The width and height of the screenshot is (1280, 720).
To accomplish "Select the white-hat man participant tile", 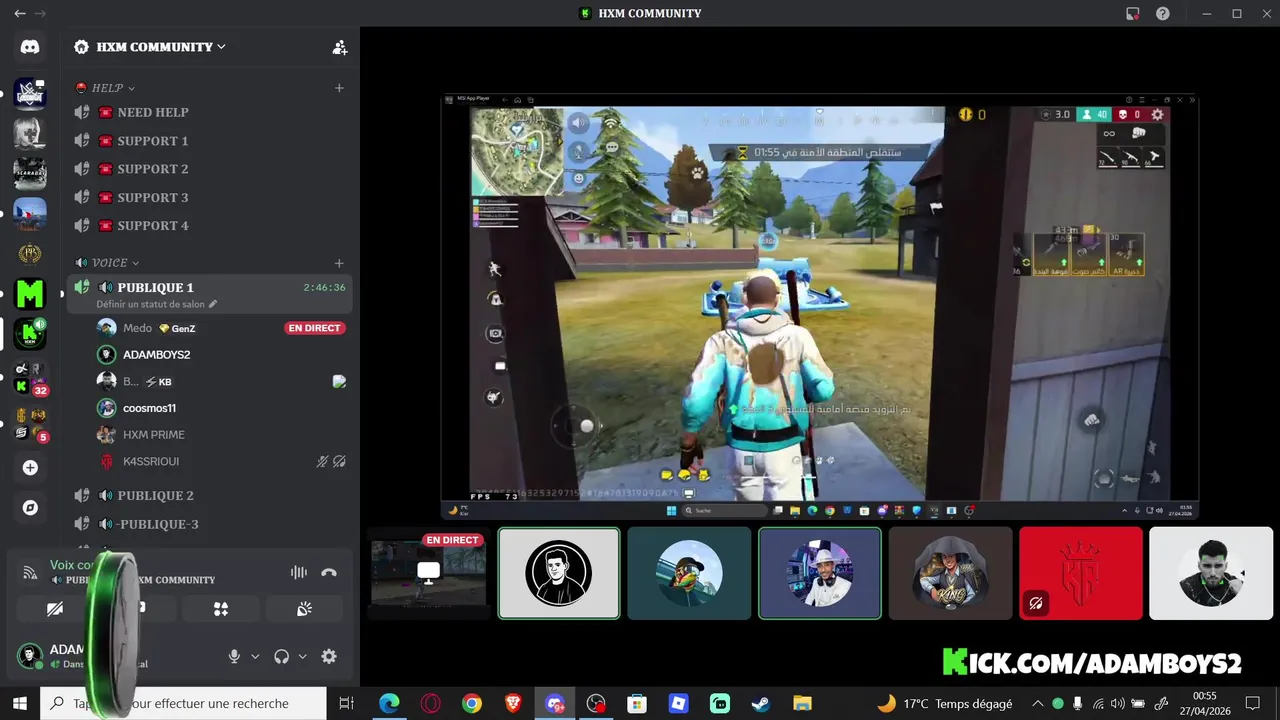I will [x=820, y=574].
